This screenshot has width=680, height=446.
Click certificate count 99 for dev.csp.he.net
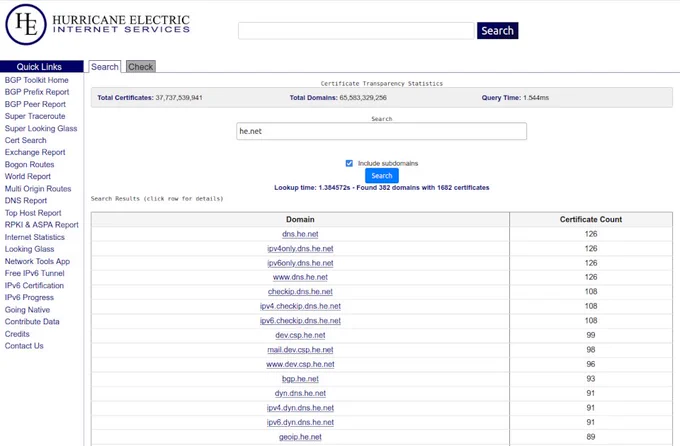(x=591, y=335)
